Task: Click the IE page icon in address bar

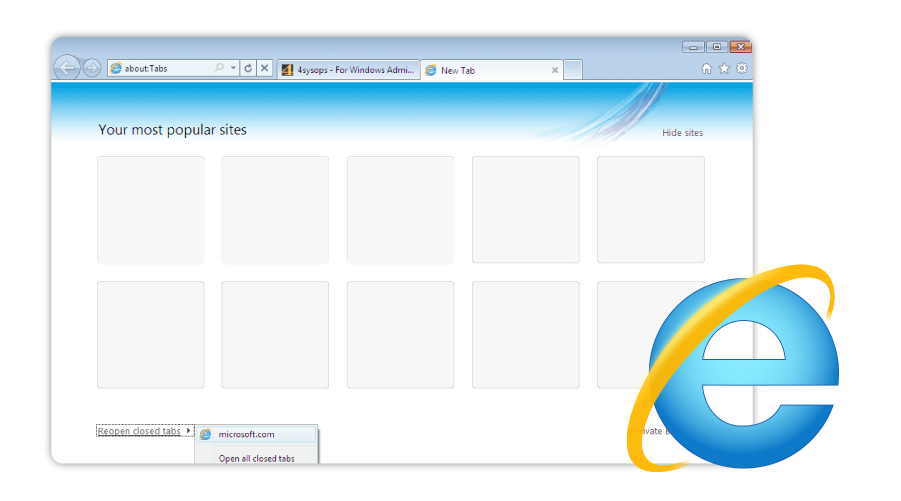Action: tap(116, 68)
